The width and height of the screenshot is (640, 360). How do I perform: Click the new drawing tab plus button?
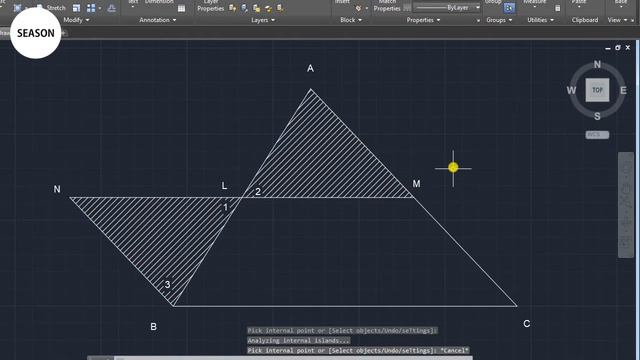[64, 33]
